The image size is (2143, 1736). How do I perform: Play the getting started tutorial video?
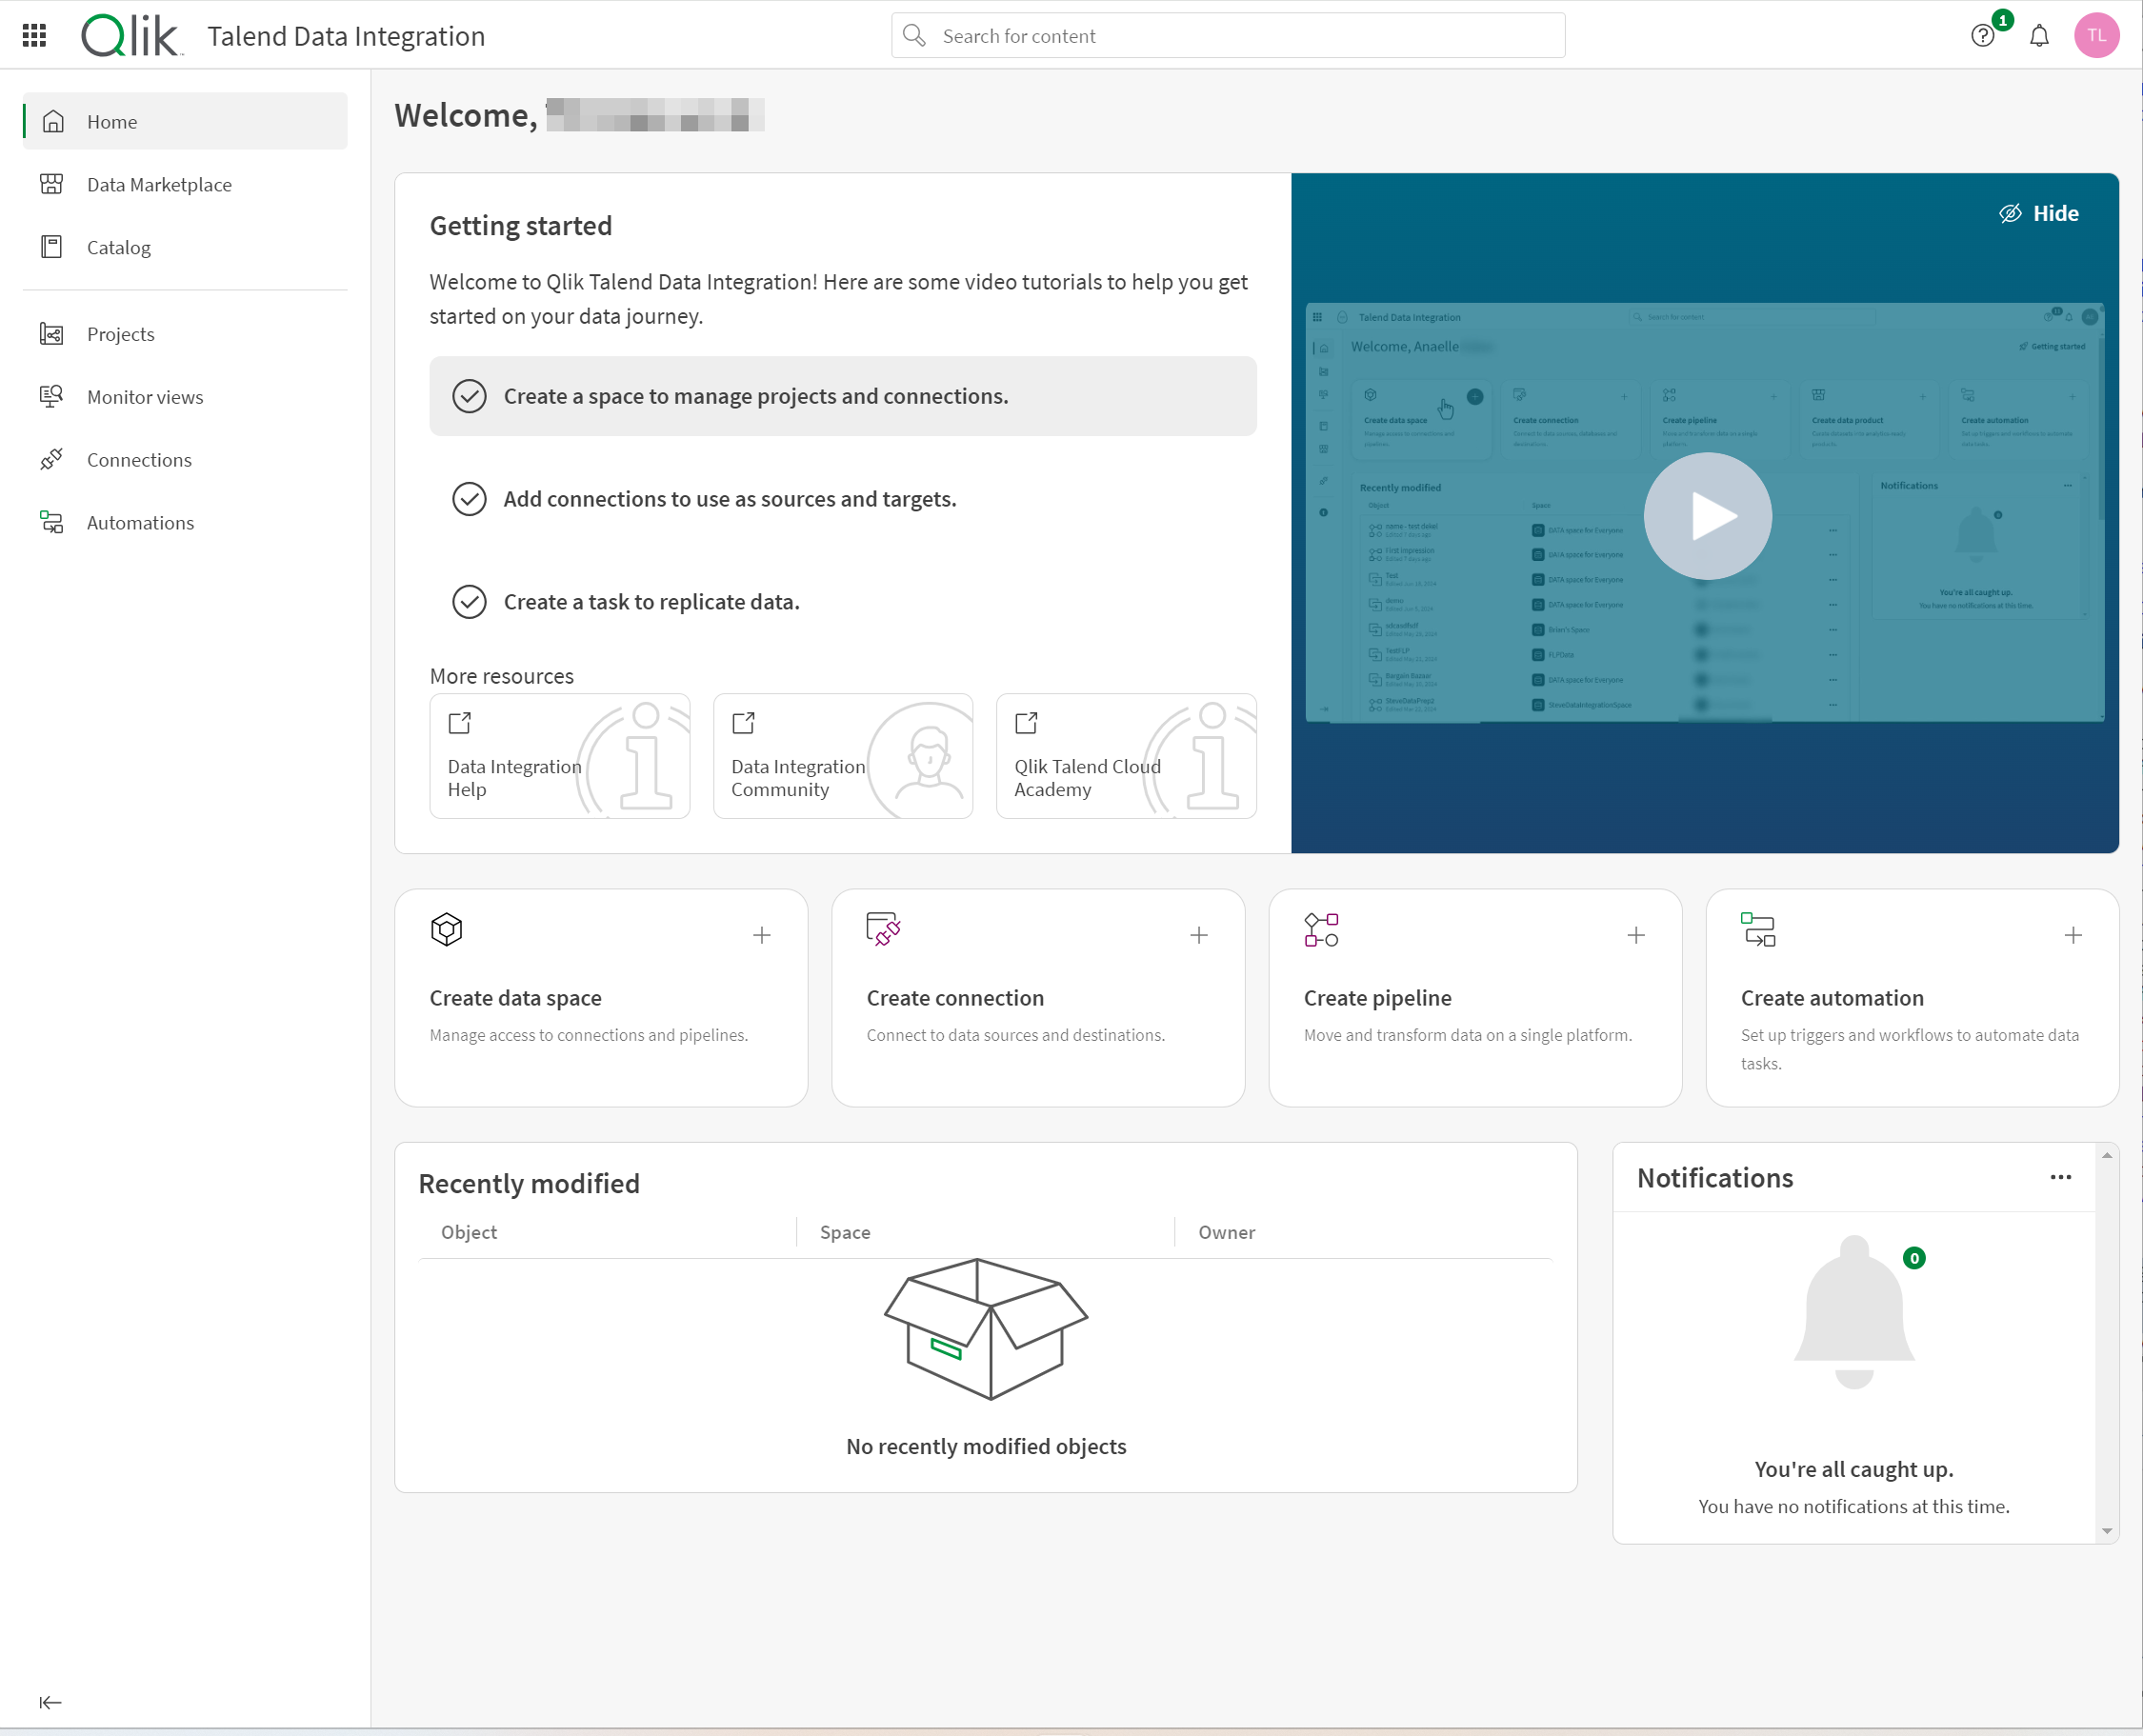1706,512
